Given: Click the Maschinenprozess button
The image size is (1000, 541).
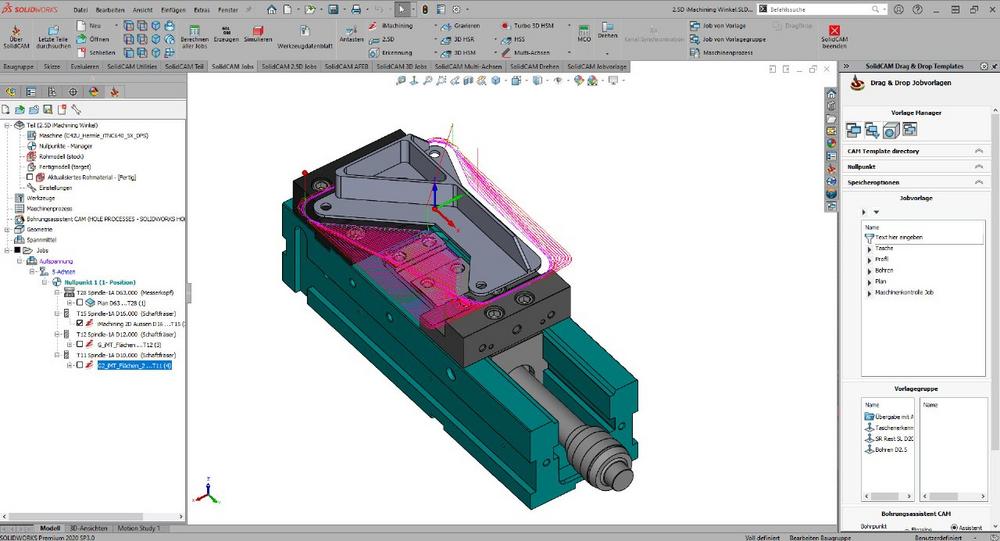Looking at the screenshot, I should [x=725, y=52].
